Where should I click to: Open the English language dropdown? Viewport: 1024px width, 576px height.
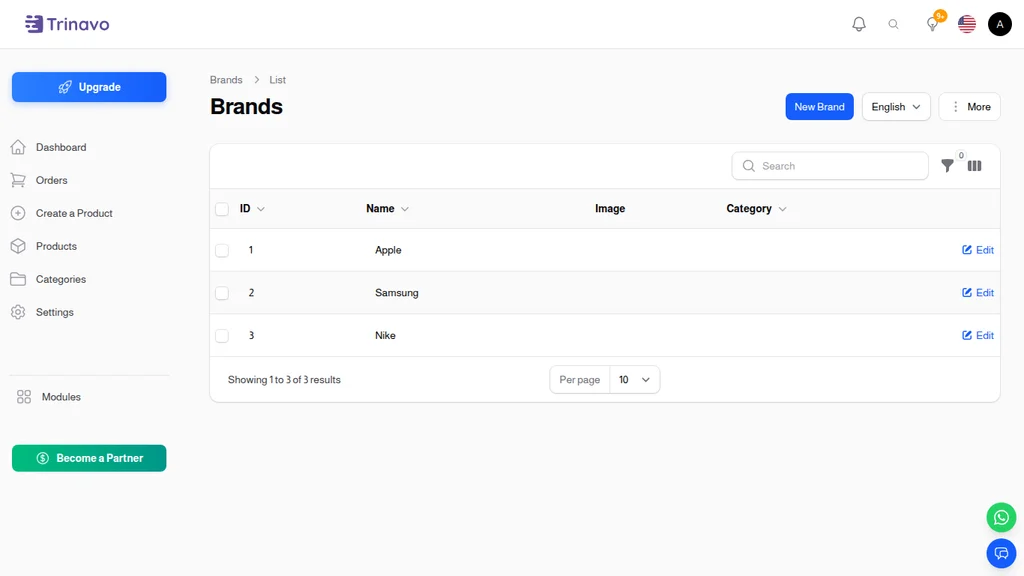point(896,106)
